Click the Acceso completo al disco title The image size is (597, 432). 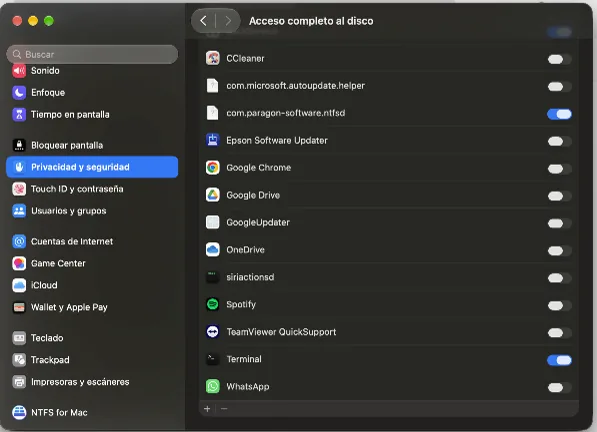(x=311, y=21)
